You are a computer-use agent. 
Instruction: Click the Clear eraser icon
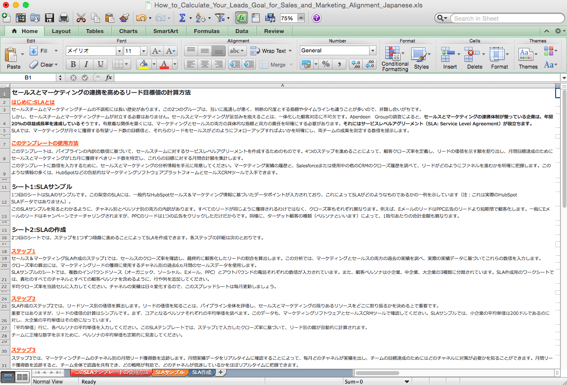point(34,64)
